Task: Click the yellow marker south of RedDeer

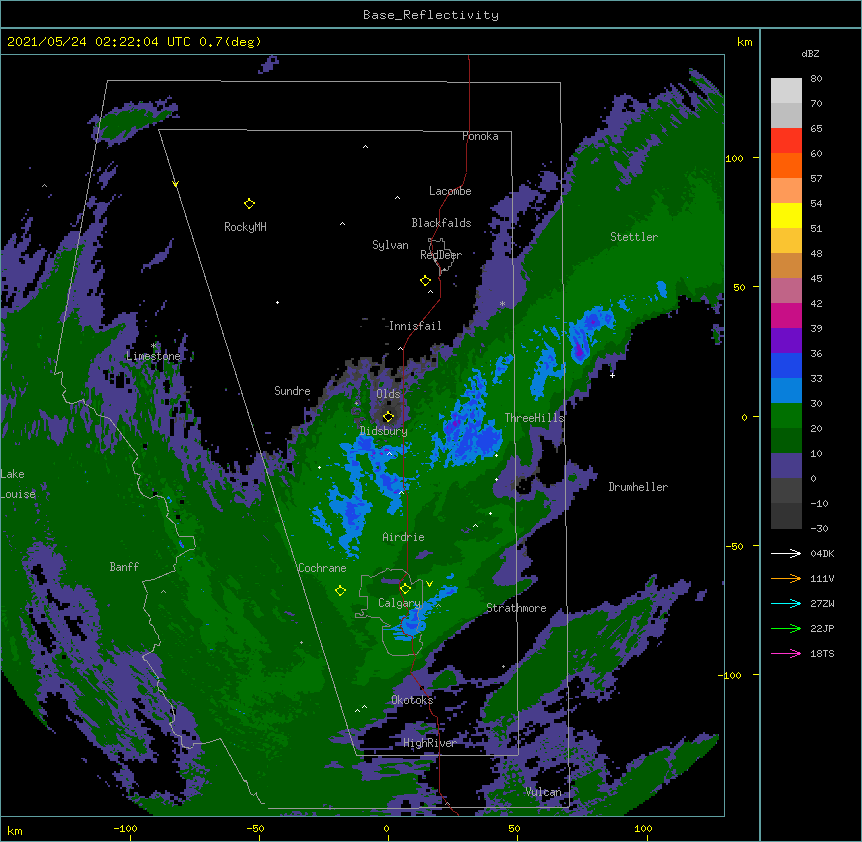Action: pyautogui.click(x=425, y=280)
